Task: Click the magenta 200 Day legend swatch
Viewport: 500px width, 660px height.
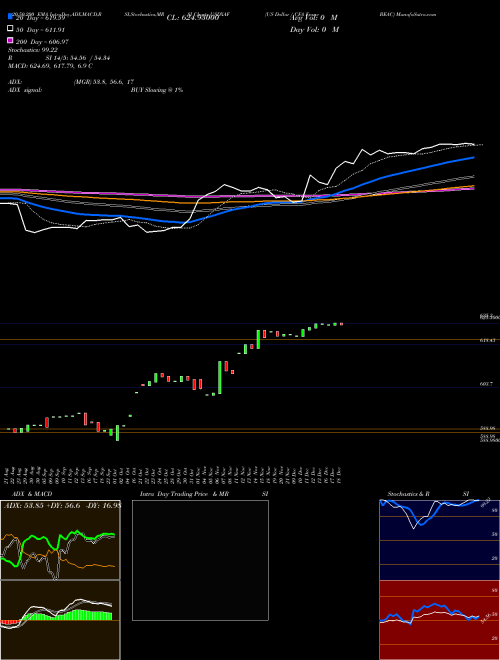Action: pos(10,40)
